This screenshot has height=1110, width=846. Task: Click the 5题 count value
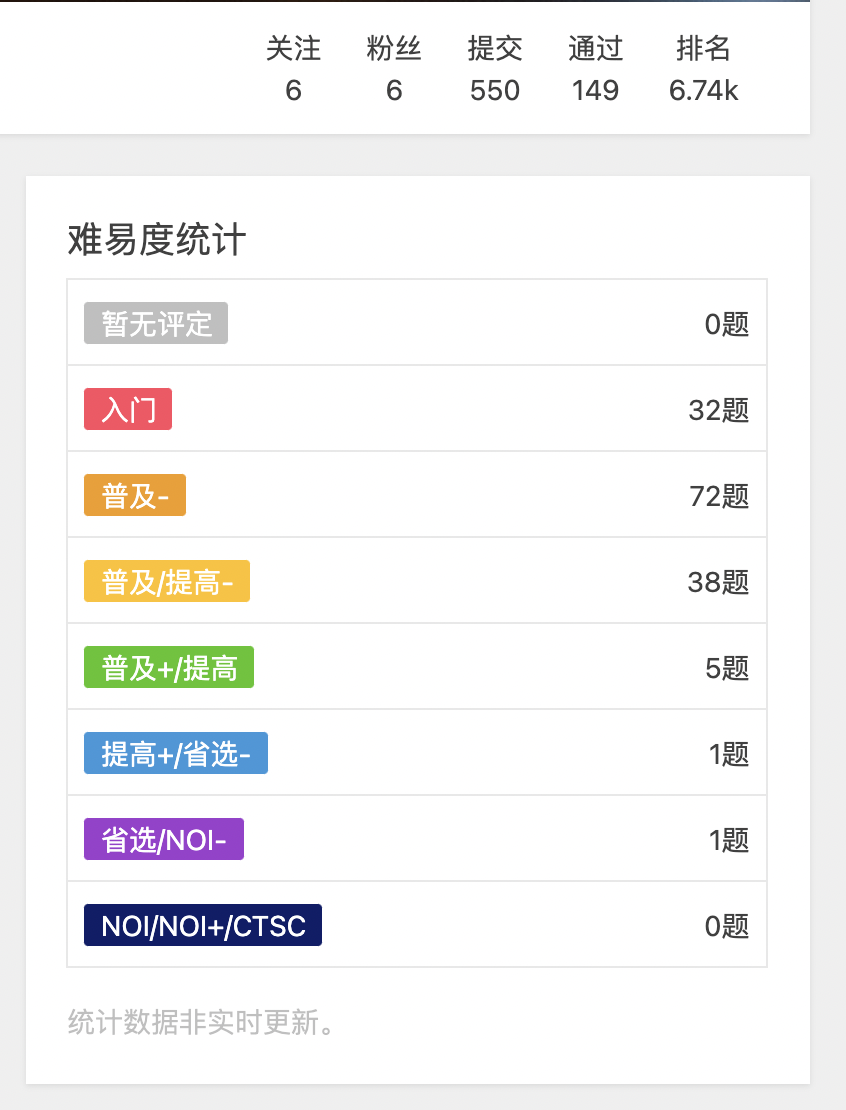(727, 668)
